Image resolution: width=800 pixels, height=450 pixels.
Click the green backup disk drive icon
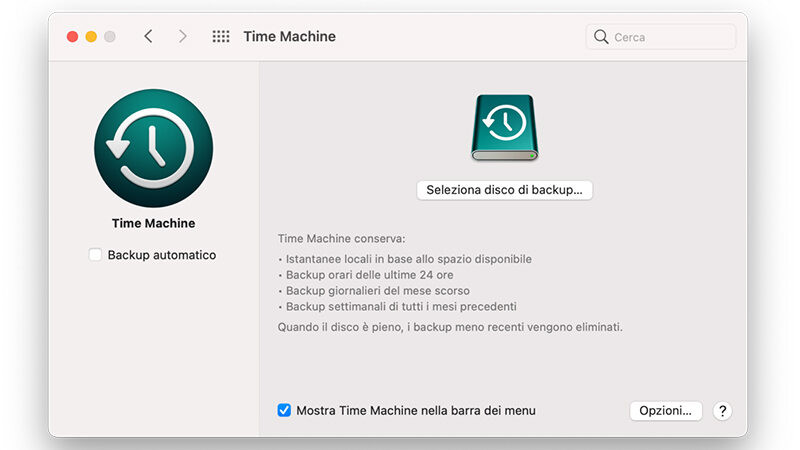505,128
